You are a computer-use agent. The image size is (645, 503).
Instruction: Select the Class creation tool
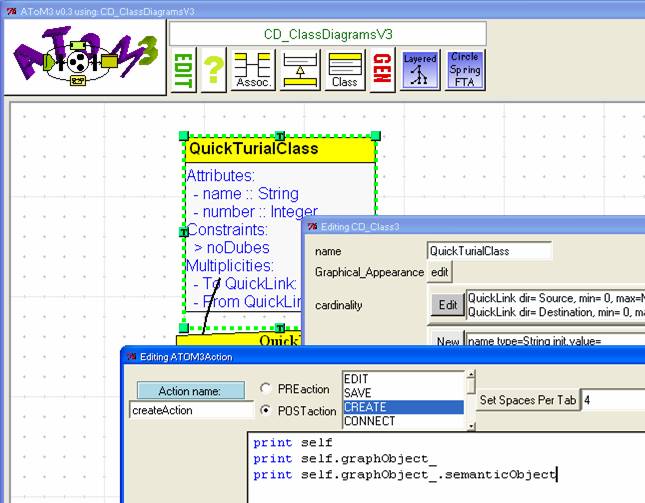click(345, 71)
